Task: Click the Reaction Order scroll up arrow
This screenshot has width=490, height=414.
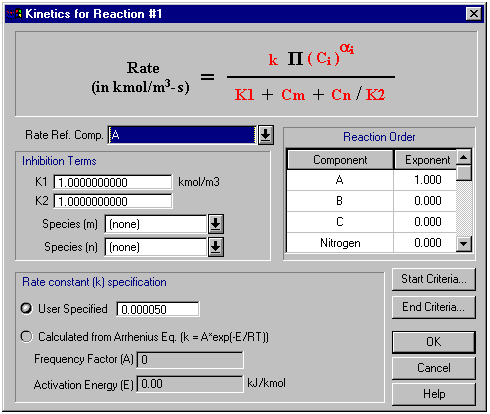Action: coord(464,157)
